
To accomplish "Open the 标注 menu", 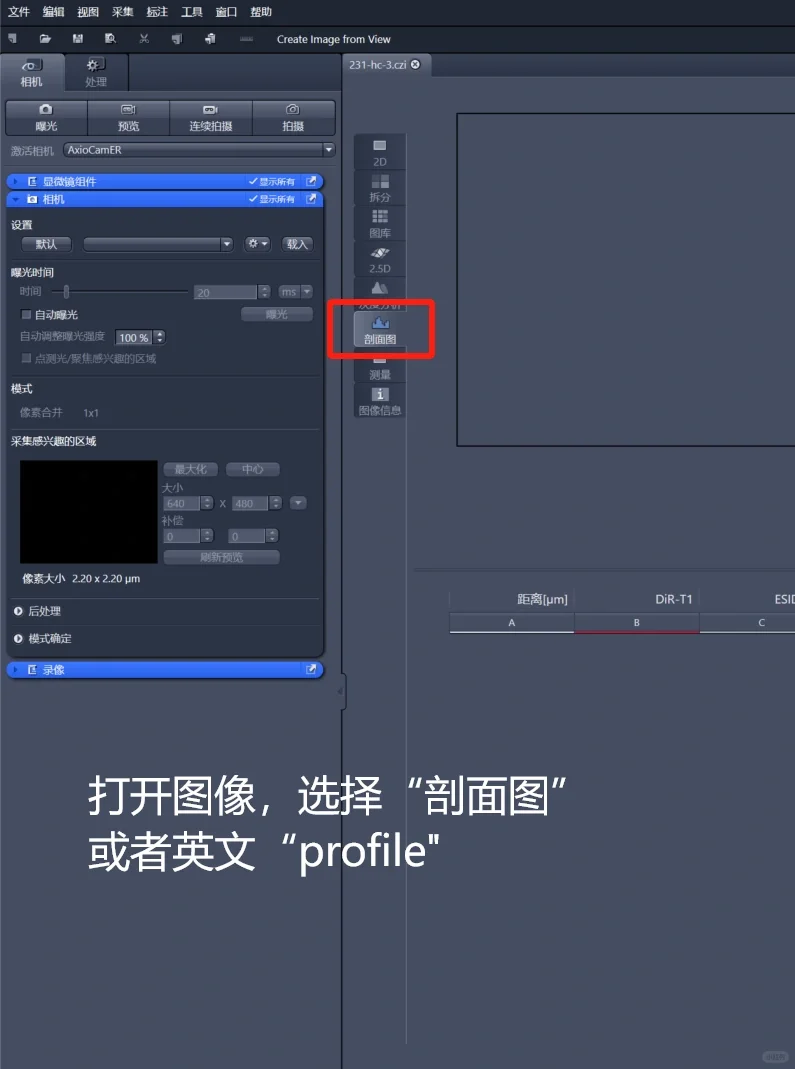I will coord(158,12).
